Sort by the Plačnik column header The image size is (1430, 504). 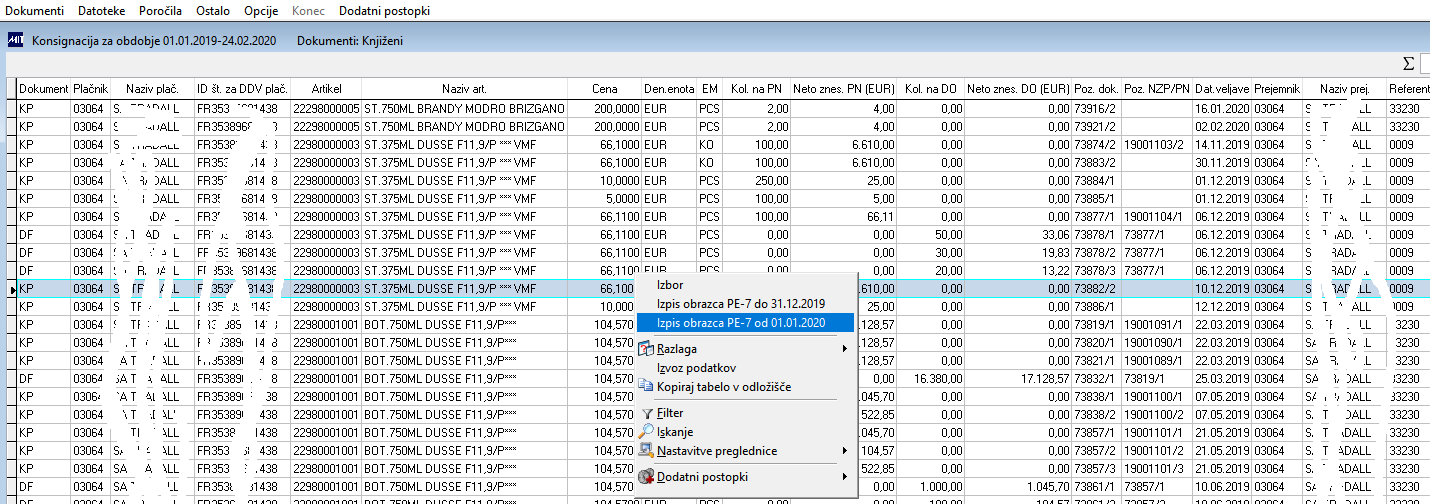pyautogui.click(x=90, y=89)
